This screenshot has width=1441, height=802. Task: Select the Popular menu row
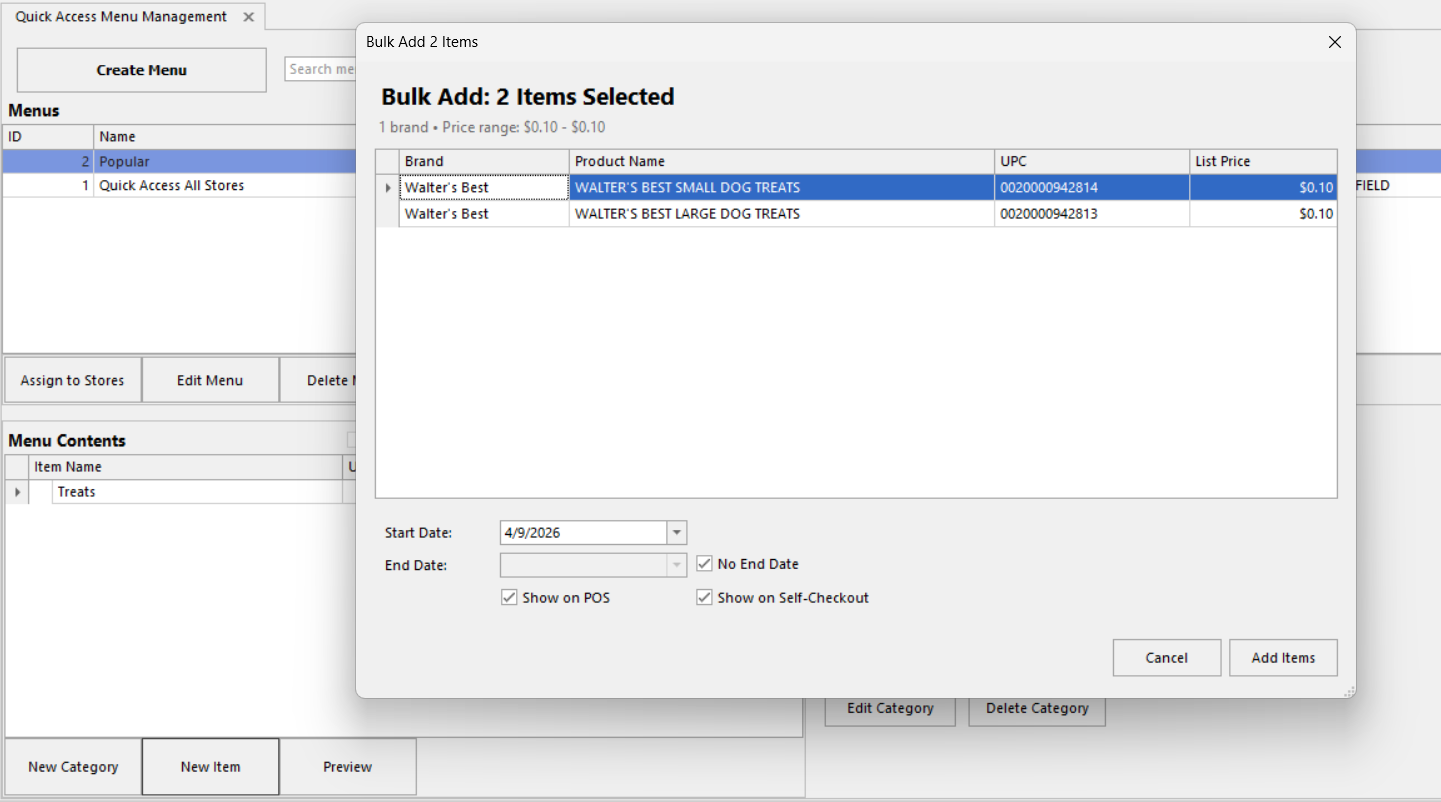click(180, 162)
